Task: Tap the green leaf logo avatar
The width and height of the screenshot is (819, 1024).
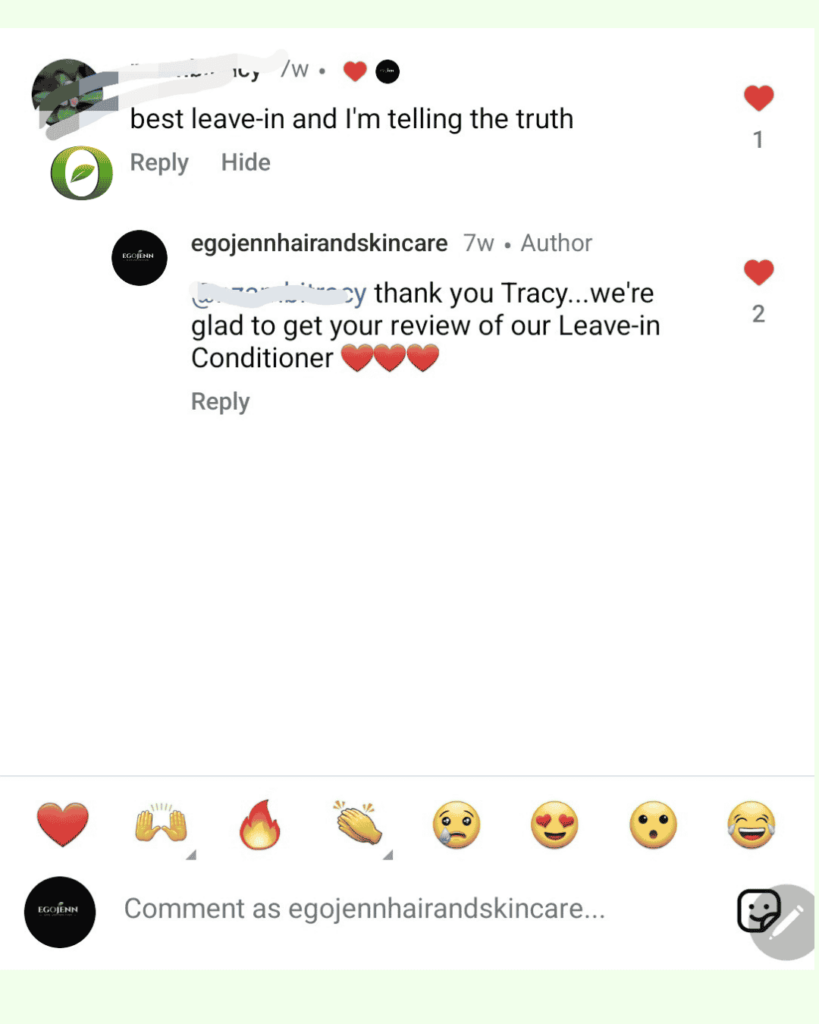Action: click(82, 173)
